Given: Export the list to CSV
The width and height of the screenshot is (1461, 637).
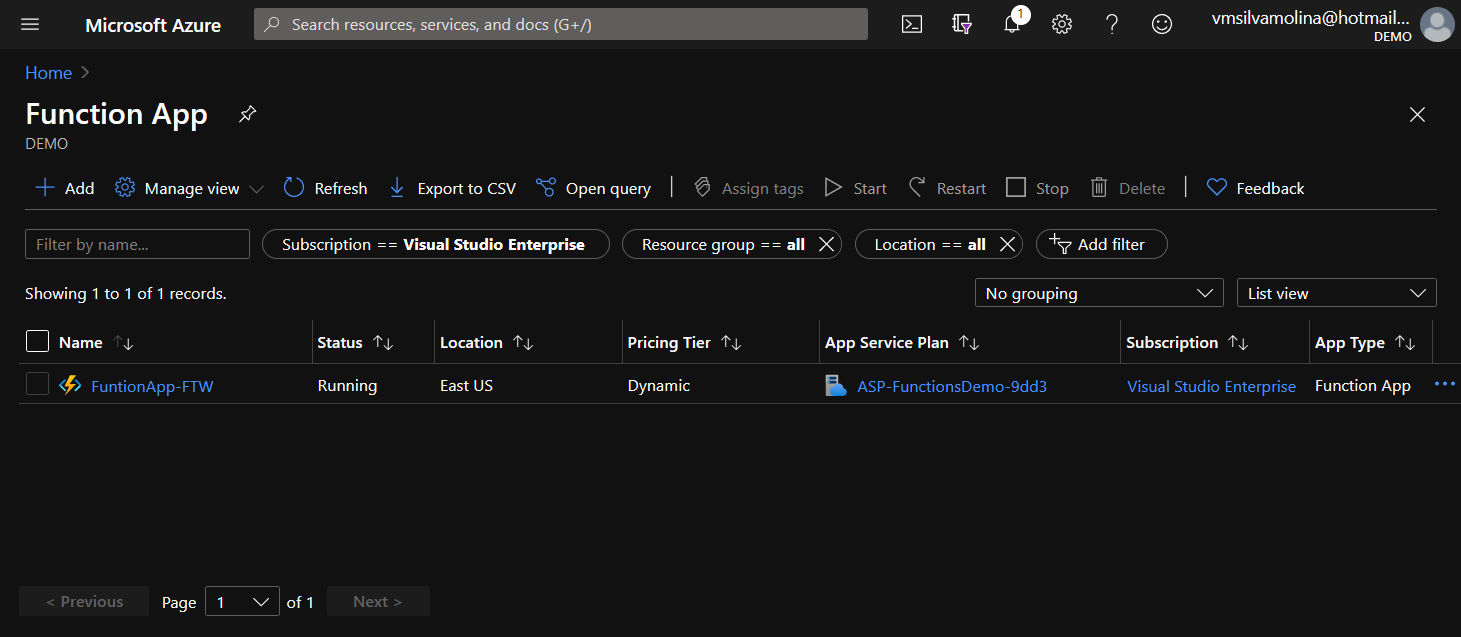Looking at the screenshot, I should point(452,188).
